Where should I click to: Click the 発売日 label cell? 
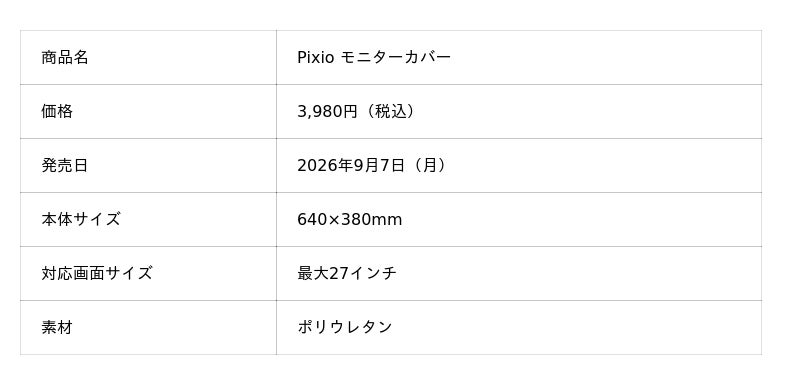tap(148, 166)
